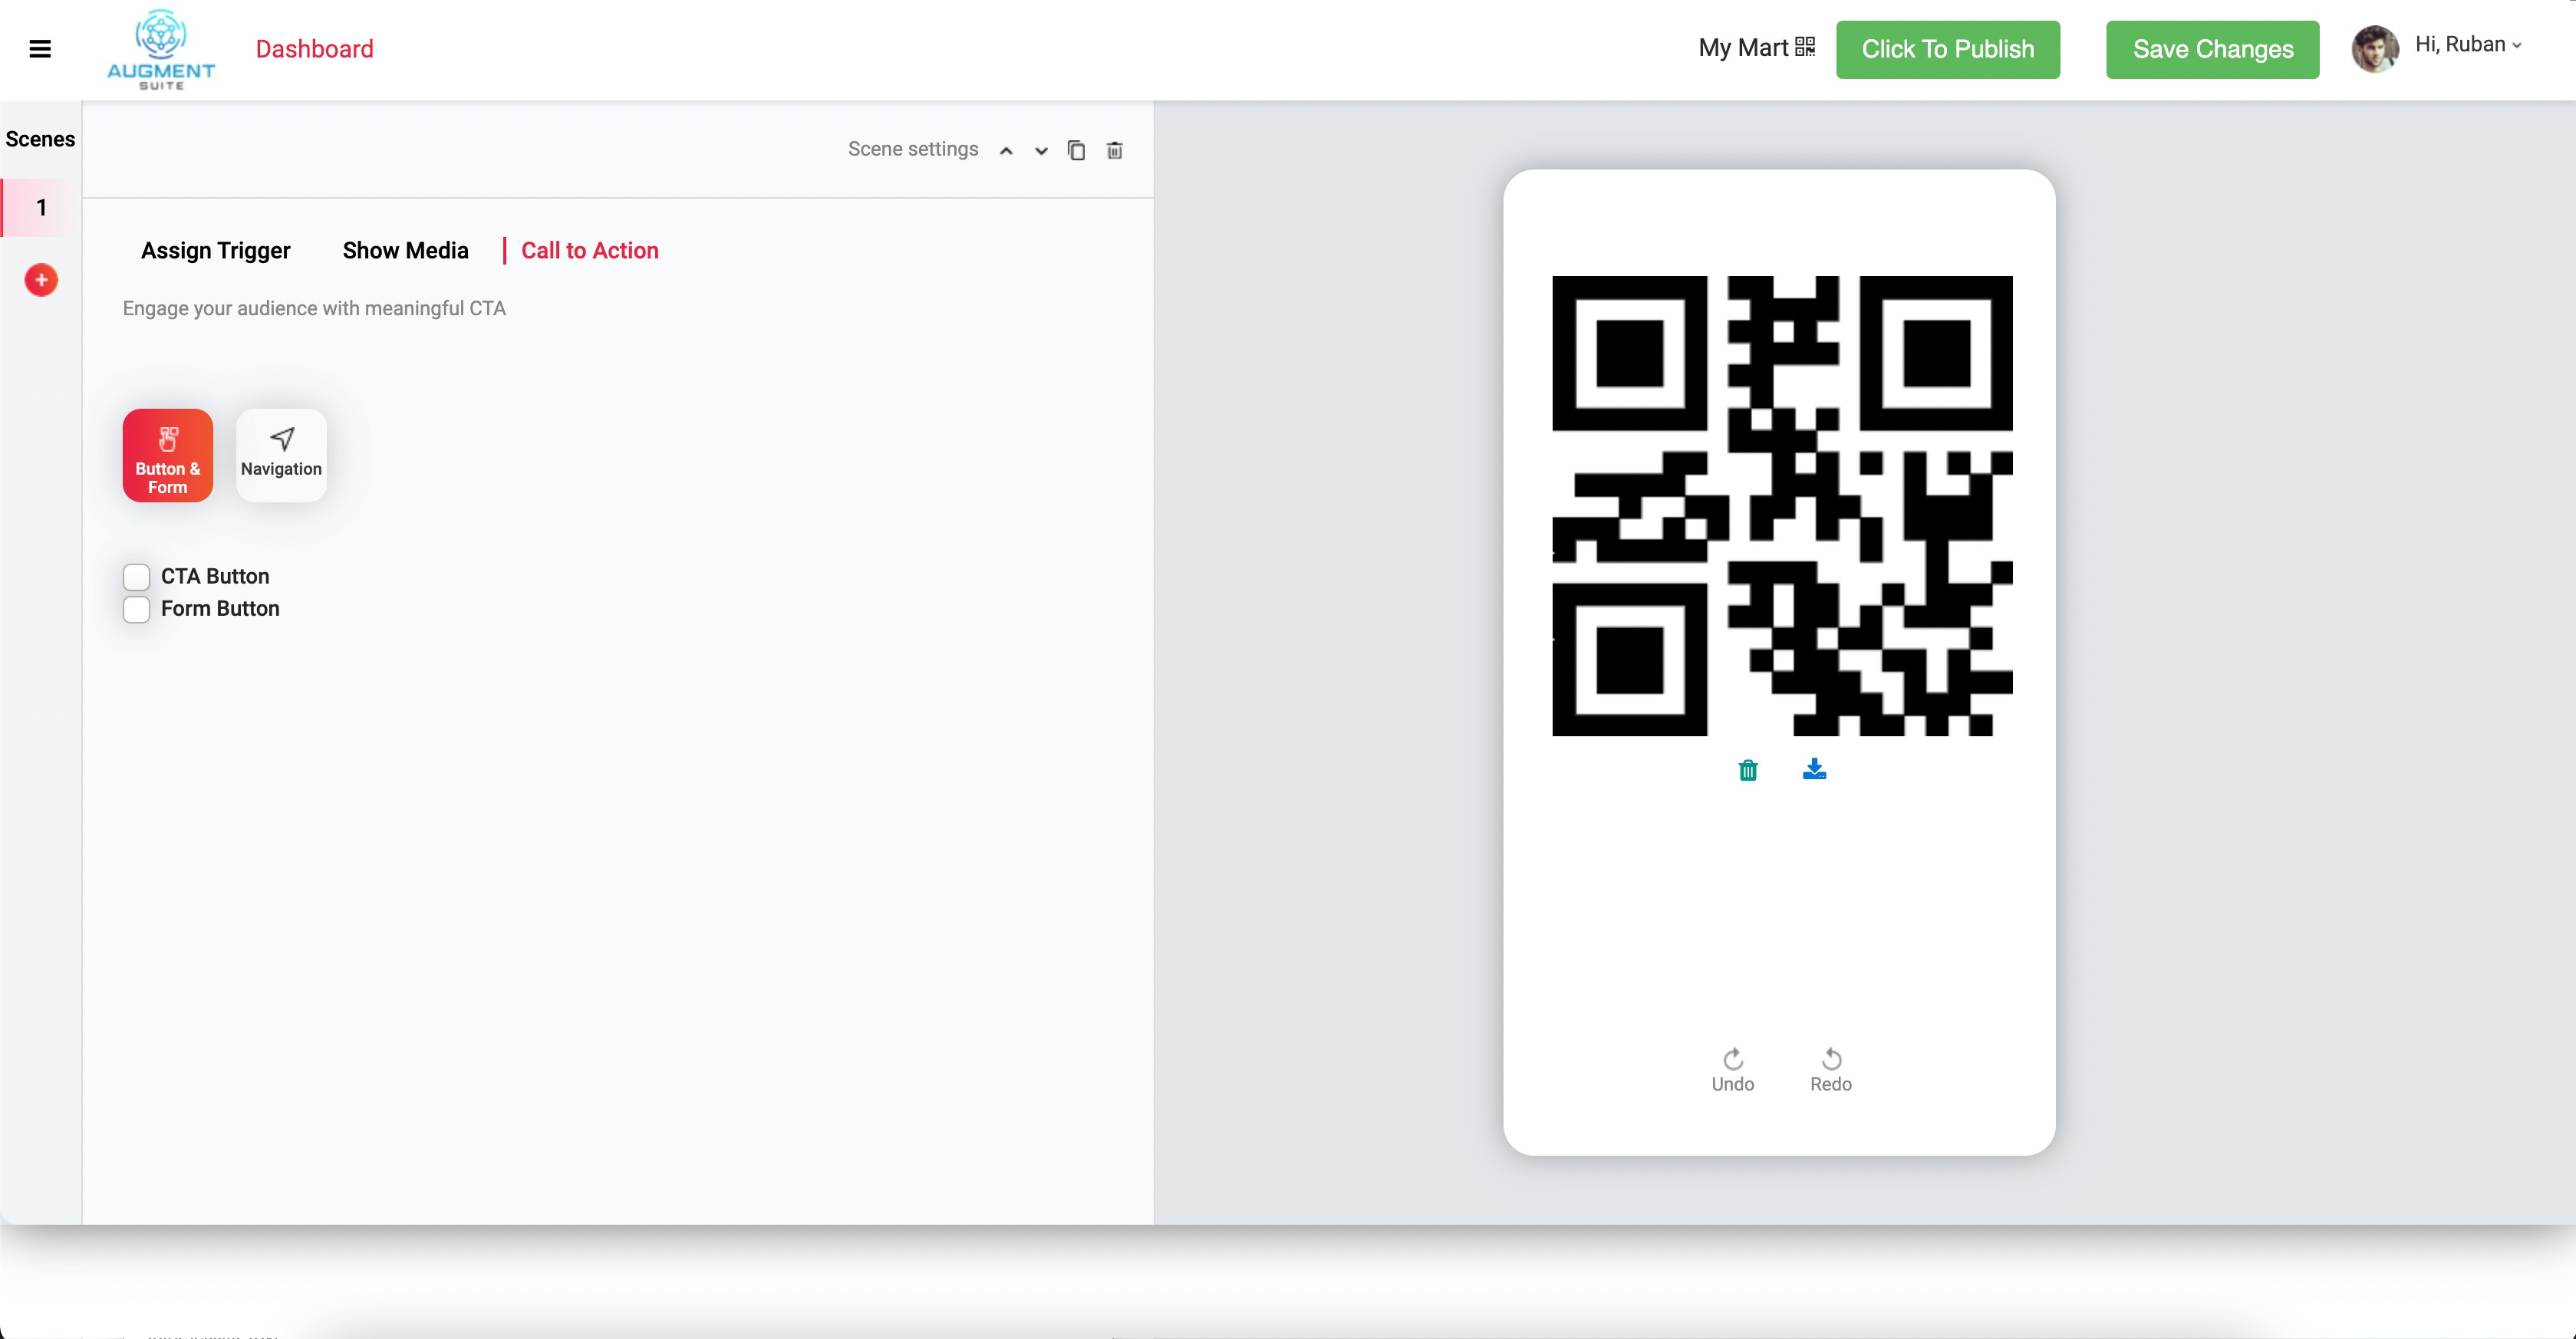
Task: Duplicate the scene with the copy icon
Action: (1076, 150)
